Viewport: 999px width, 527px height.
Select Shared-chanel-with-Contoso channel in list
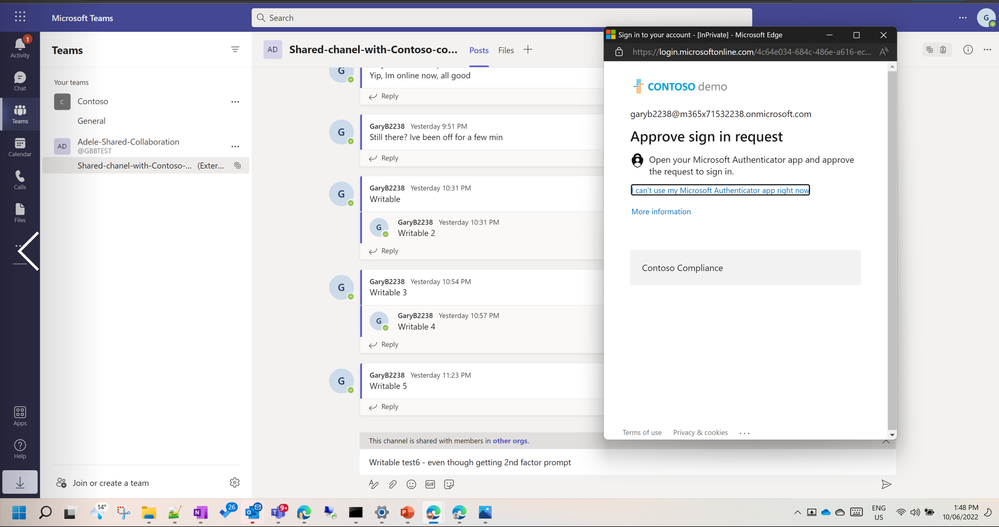145,166
